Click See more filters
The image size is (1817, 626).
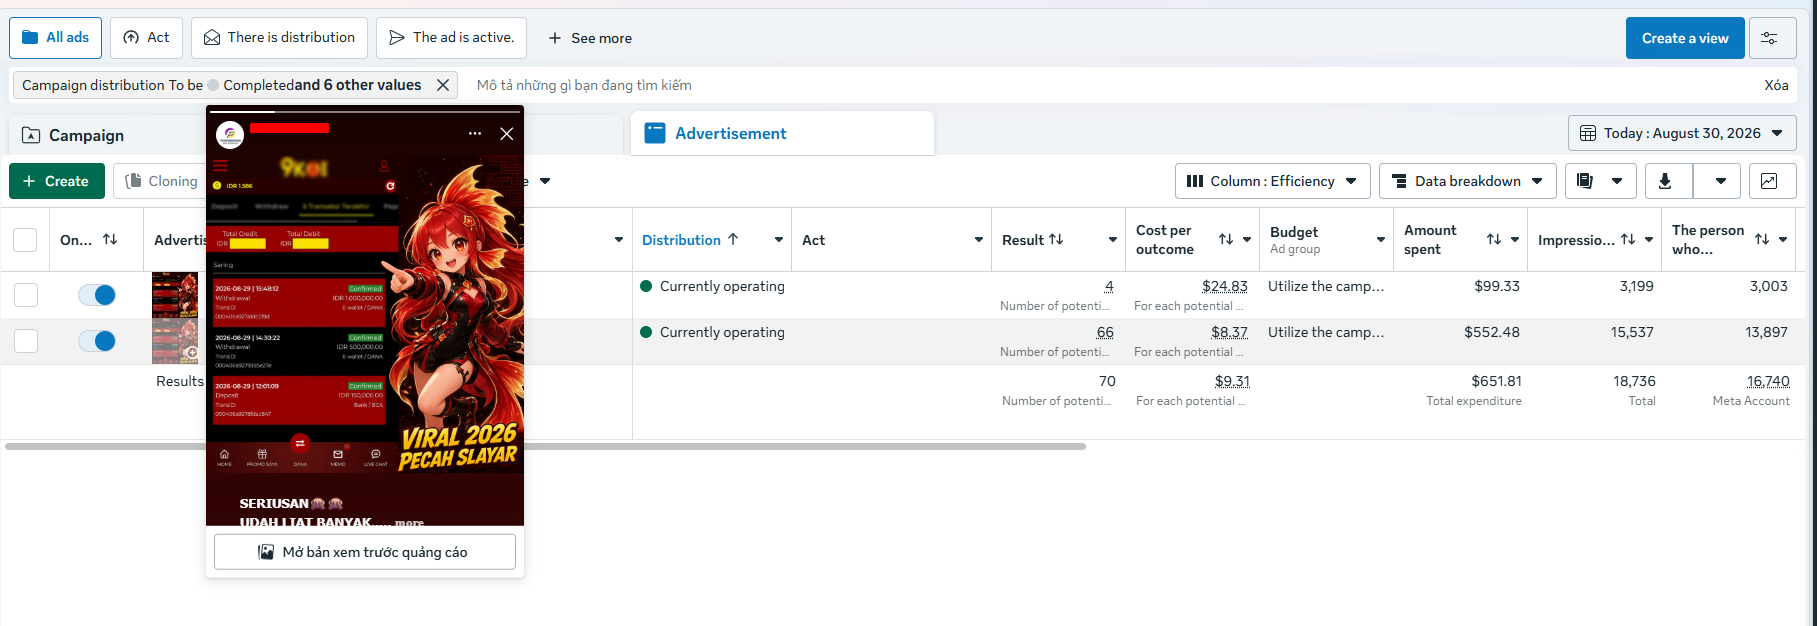(590, 38)
